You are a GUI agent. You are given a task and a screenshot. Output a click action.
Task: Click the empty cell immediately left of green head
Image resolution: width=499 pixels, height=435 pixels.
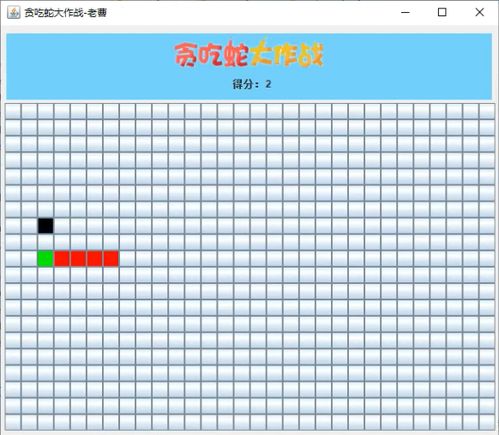pyautogui.click(x=29, y=259)
